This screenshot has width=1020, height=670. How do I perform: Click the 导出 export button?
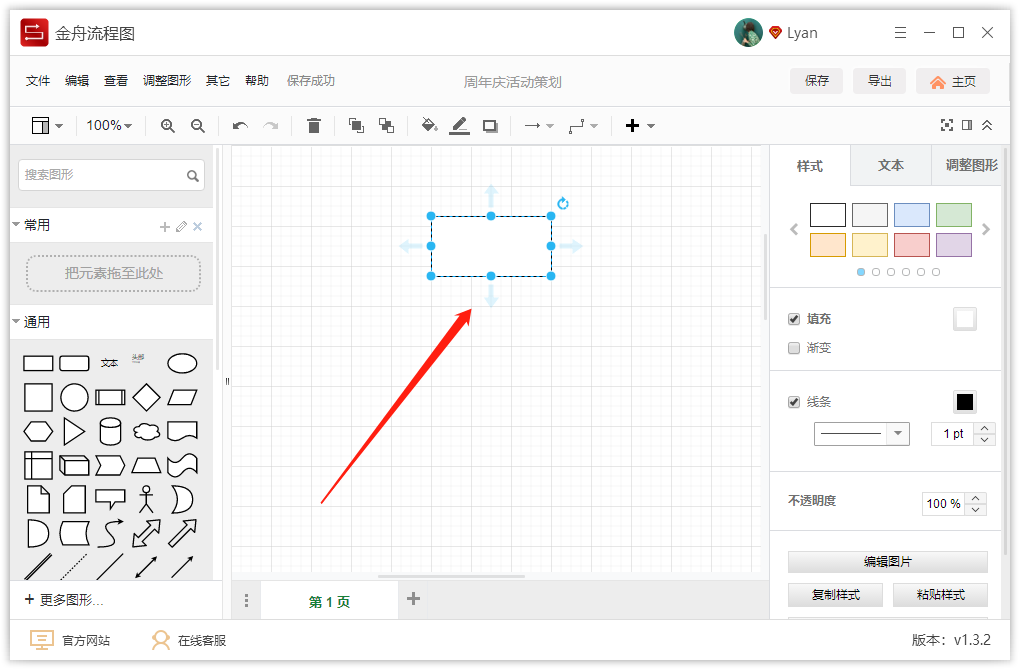(879, 80)
